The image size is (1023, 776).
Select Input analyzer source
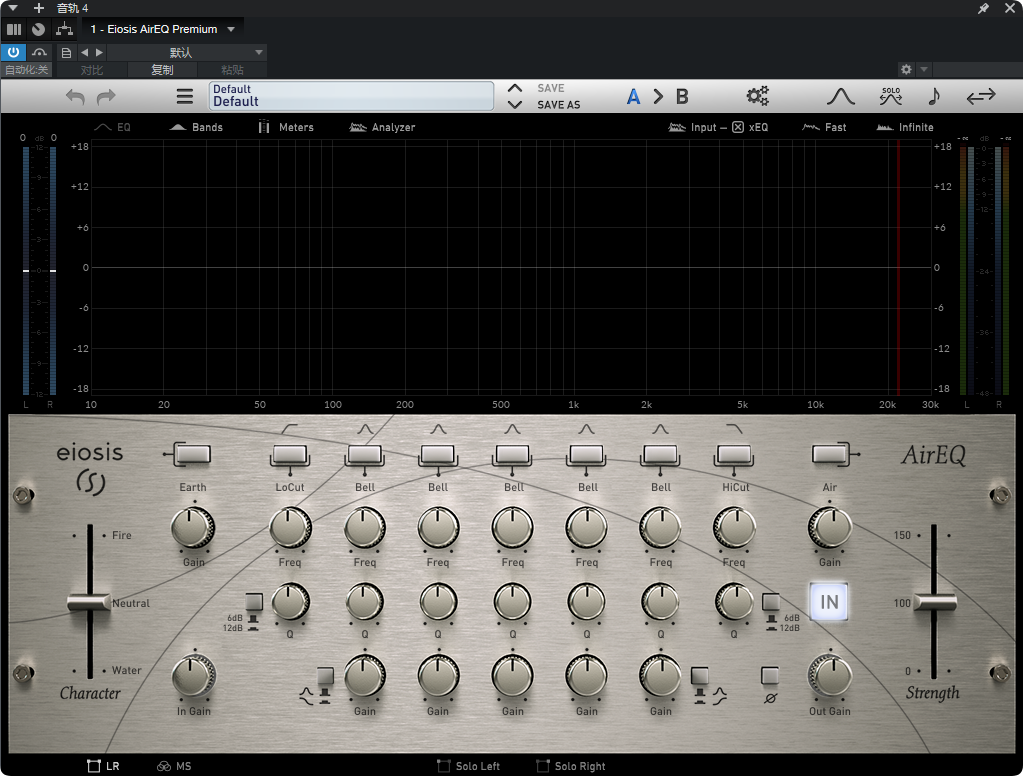click(693, 127)
